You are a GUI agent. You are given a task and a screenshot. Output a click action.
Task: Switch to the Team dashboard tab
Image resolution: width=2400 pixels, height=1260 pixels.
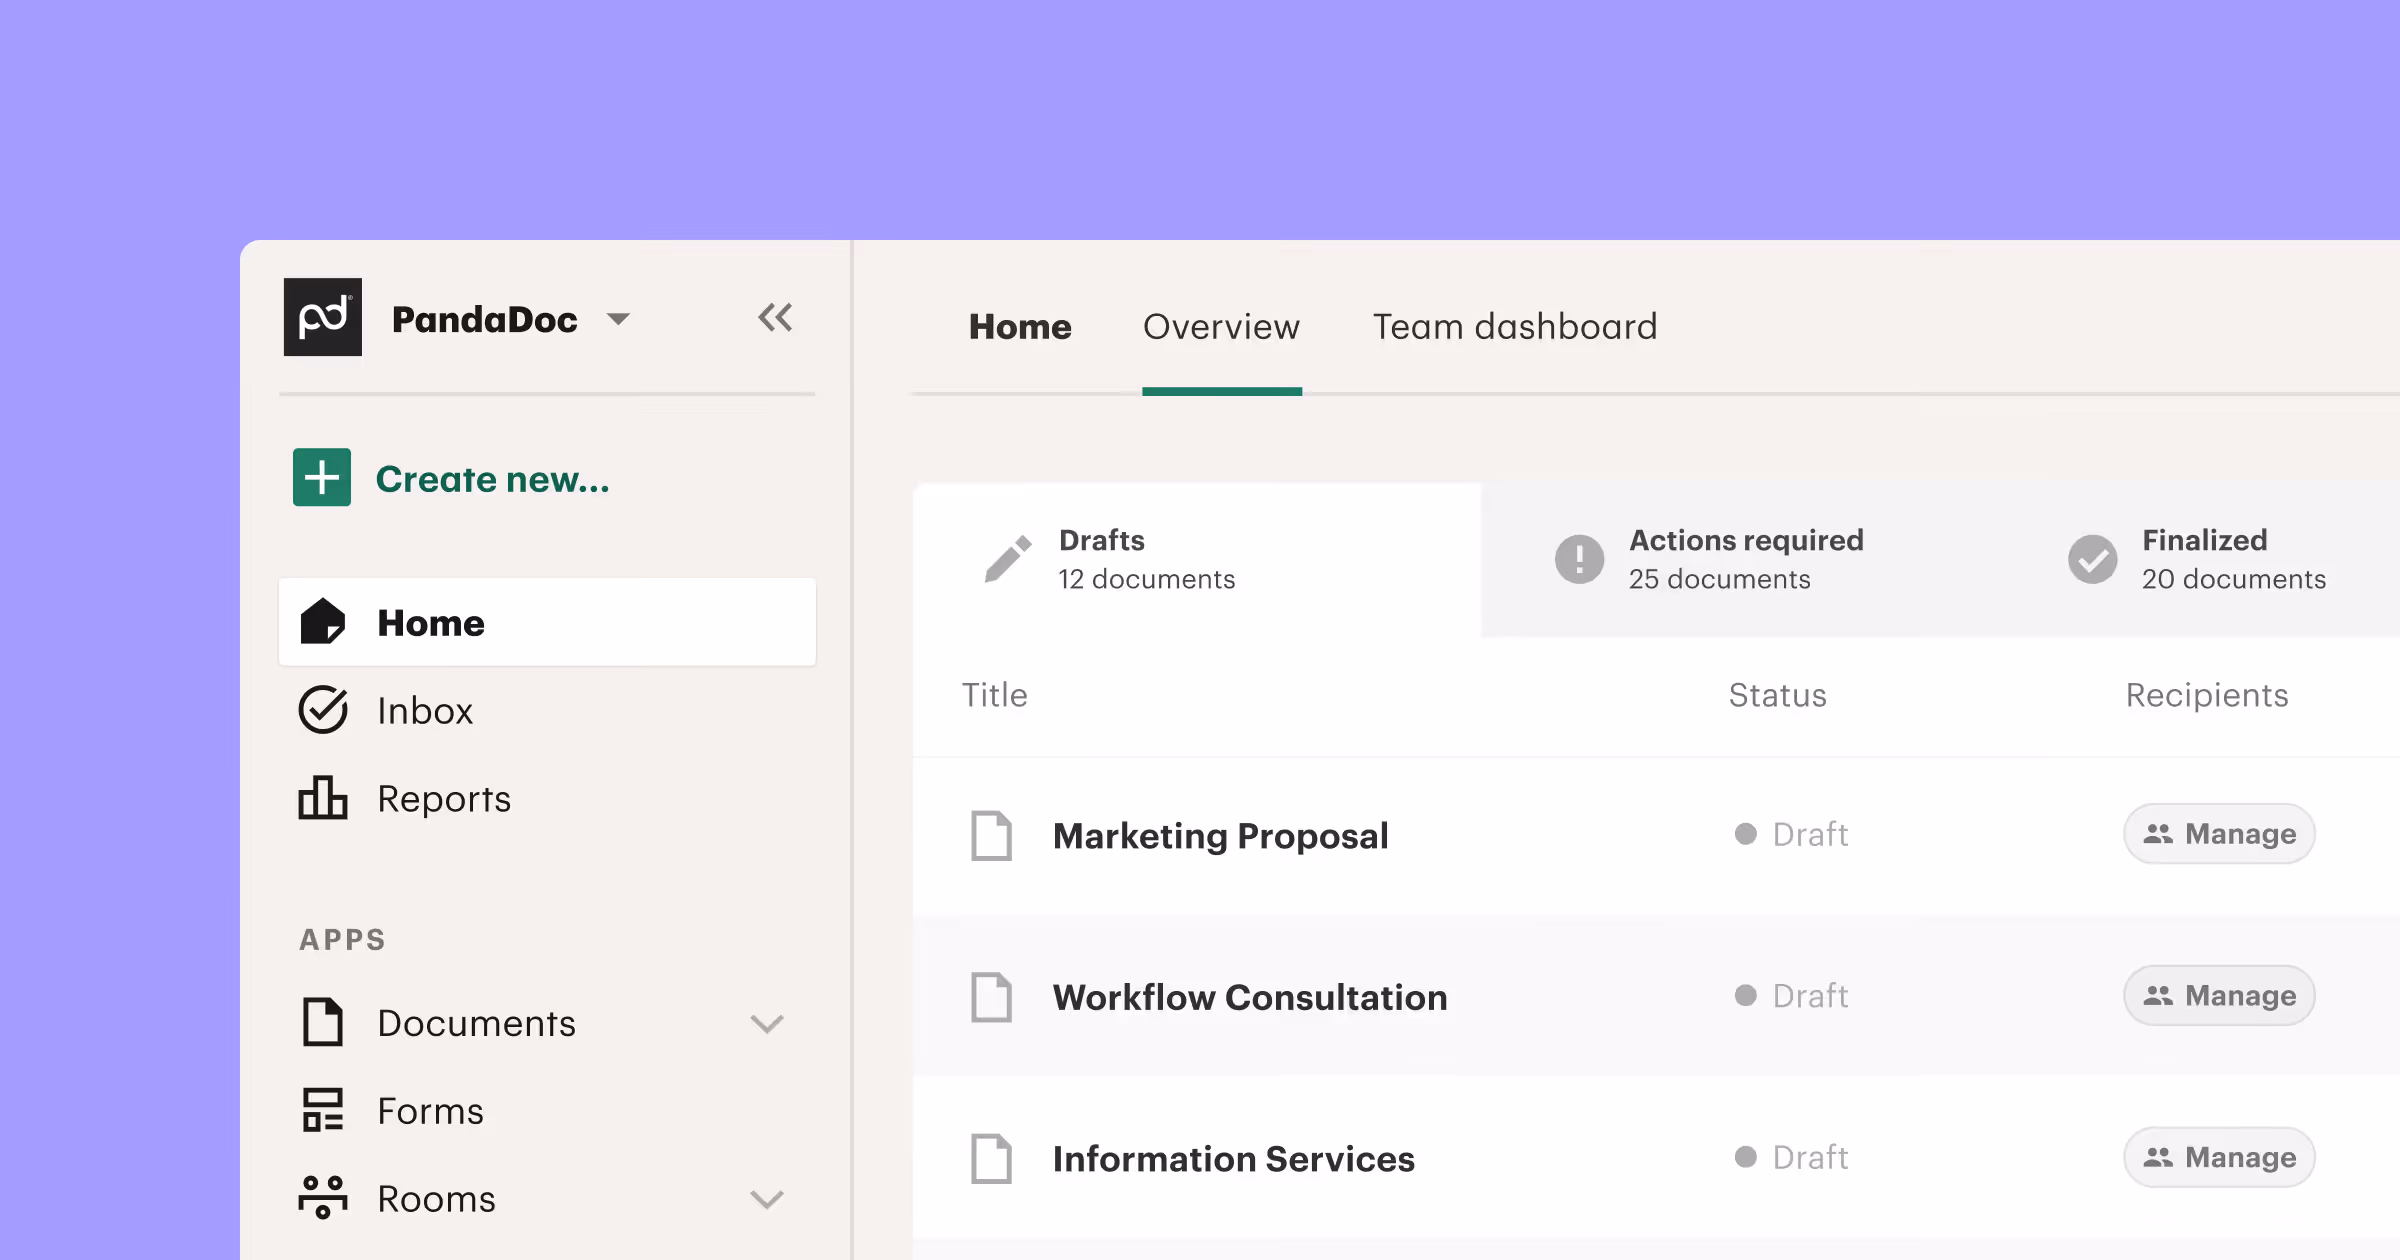(1514, 327)
